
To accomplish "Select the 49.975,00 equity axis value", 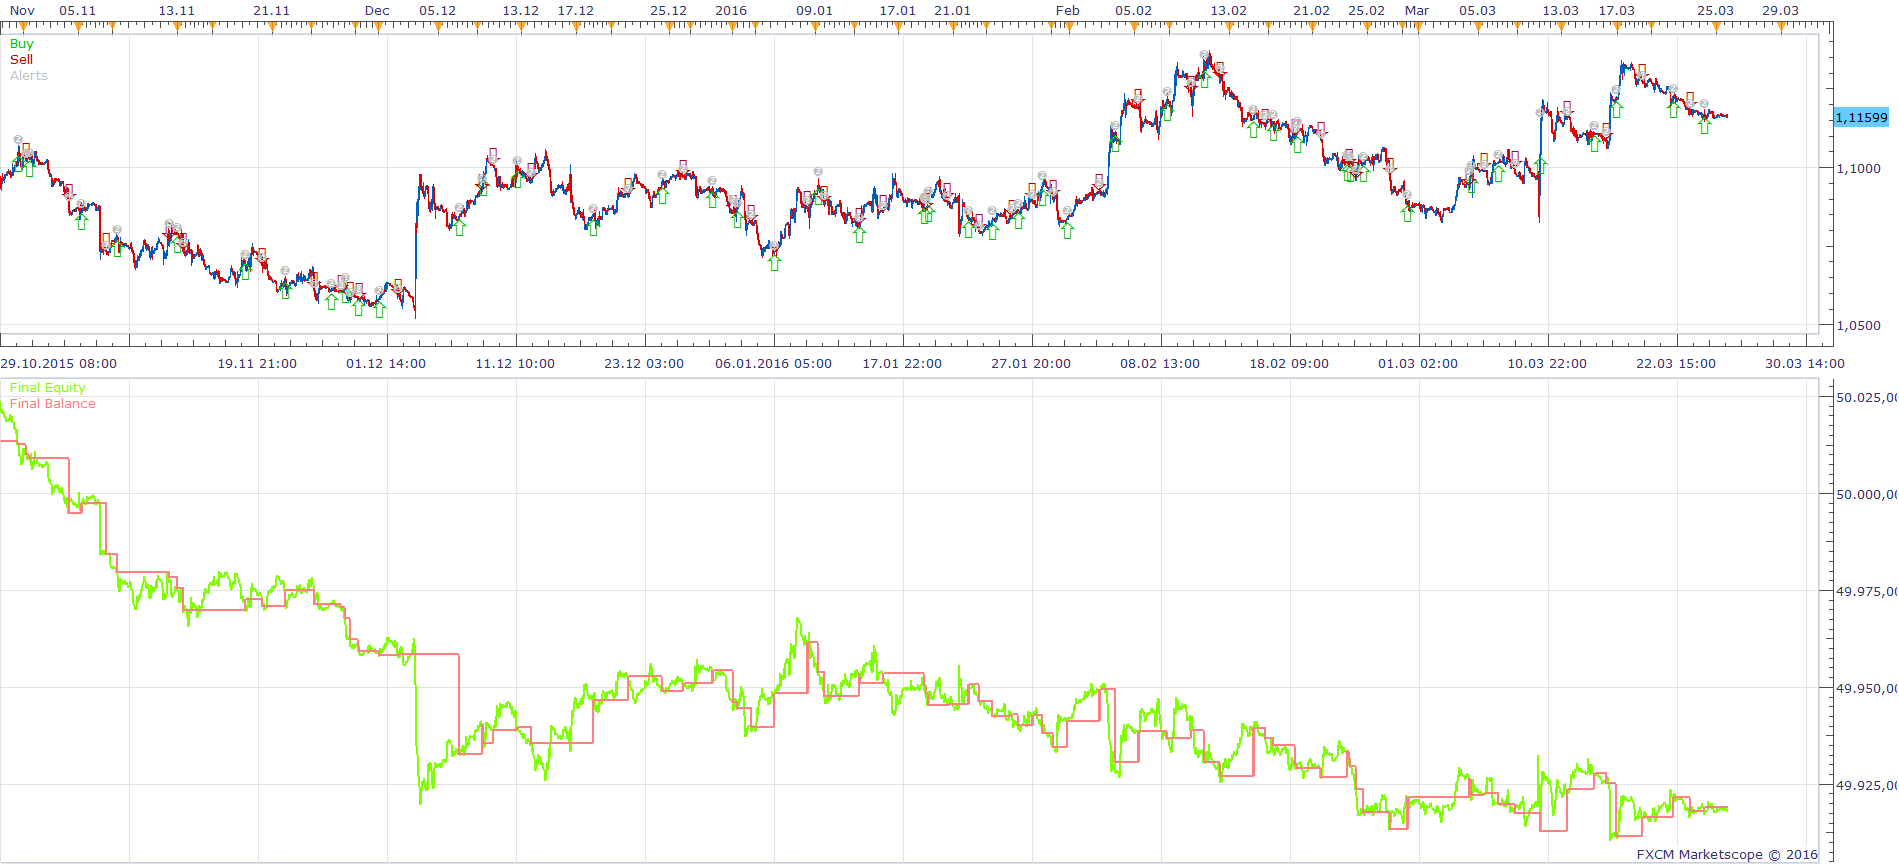I will [x=1866, y=592].
